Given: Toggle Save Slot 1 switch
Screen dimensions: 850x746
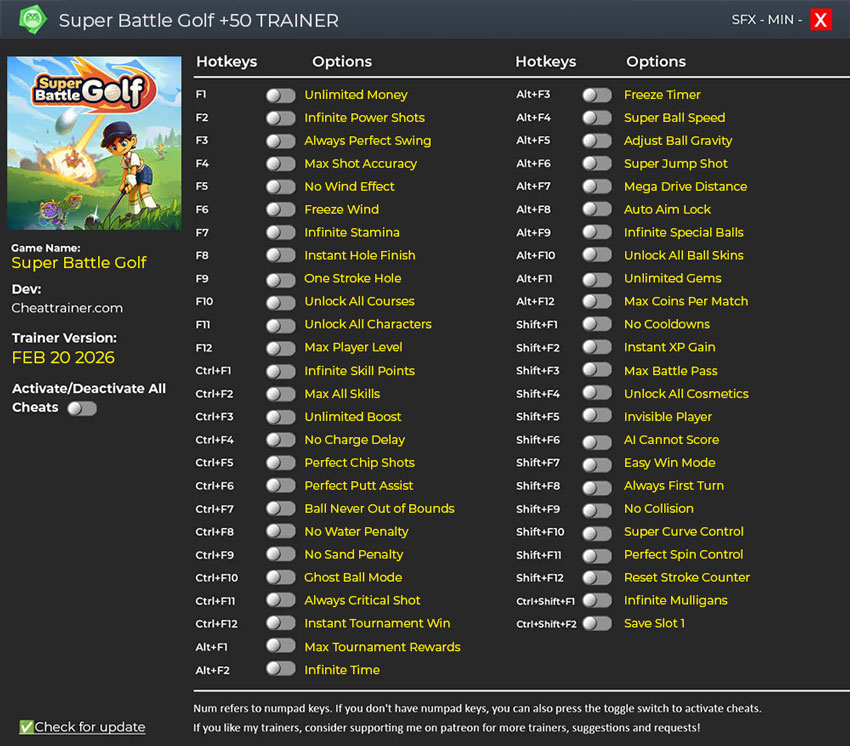Looking at the screenshot, I should [x=596, y=624].
